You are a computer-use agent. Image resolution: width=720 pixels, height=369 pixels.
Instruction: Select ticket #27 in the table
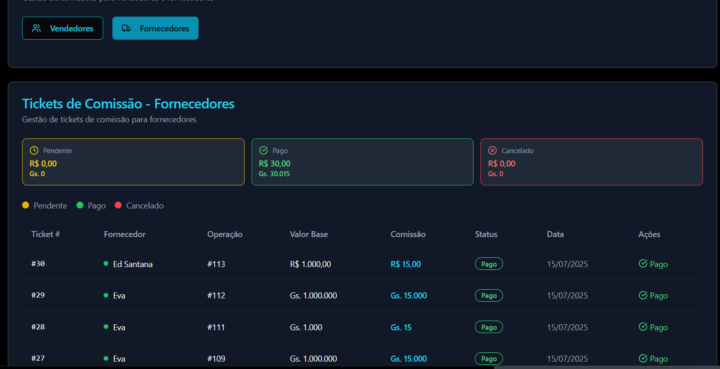tap(38, 358)
